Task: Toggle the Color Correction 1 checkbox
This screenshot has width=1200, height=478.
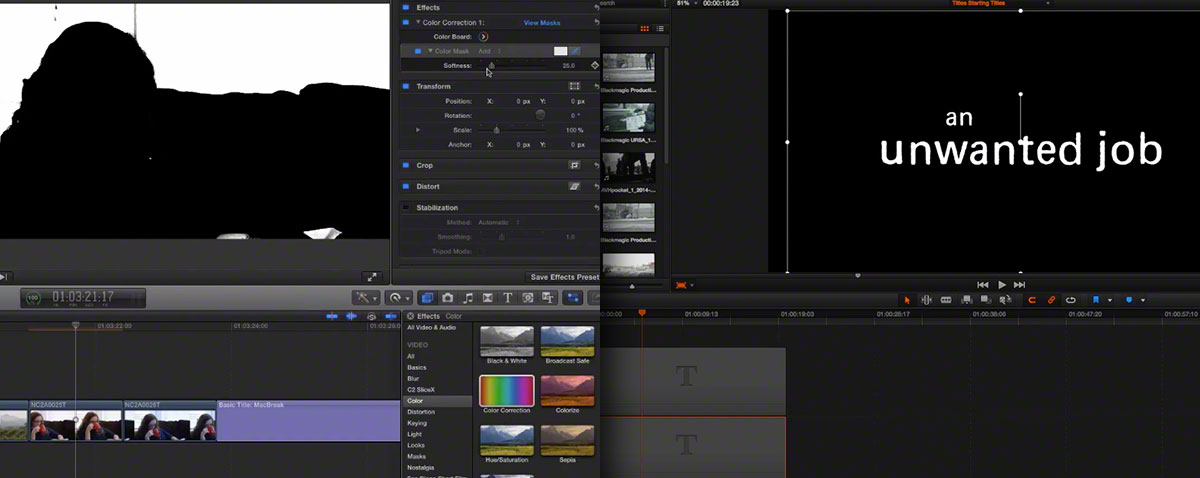Action: pyautogui.click(x=406, y=22)
